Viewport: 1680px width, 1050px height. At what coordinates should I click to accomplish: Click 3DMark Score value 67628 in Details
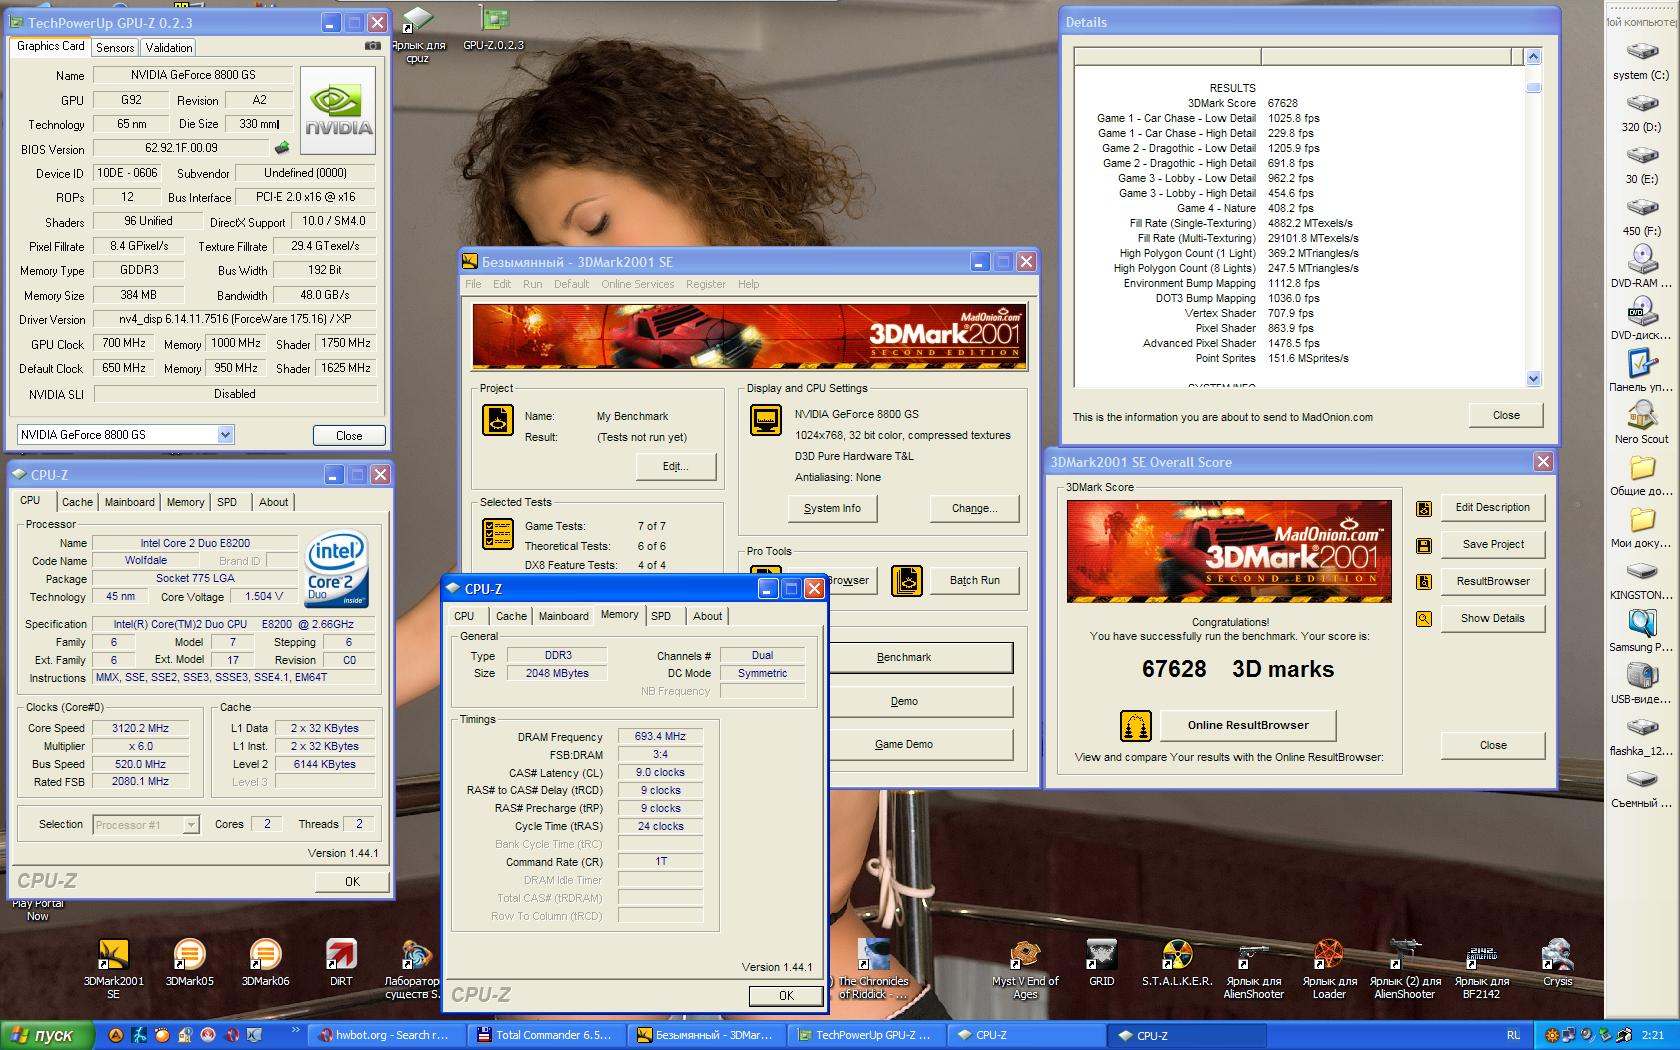pos(1283,103)
